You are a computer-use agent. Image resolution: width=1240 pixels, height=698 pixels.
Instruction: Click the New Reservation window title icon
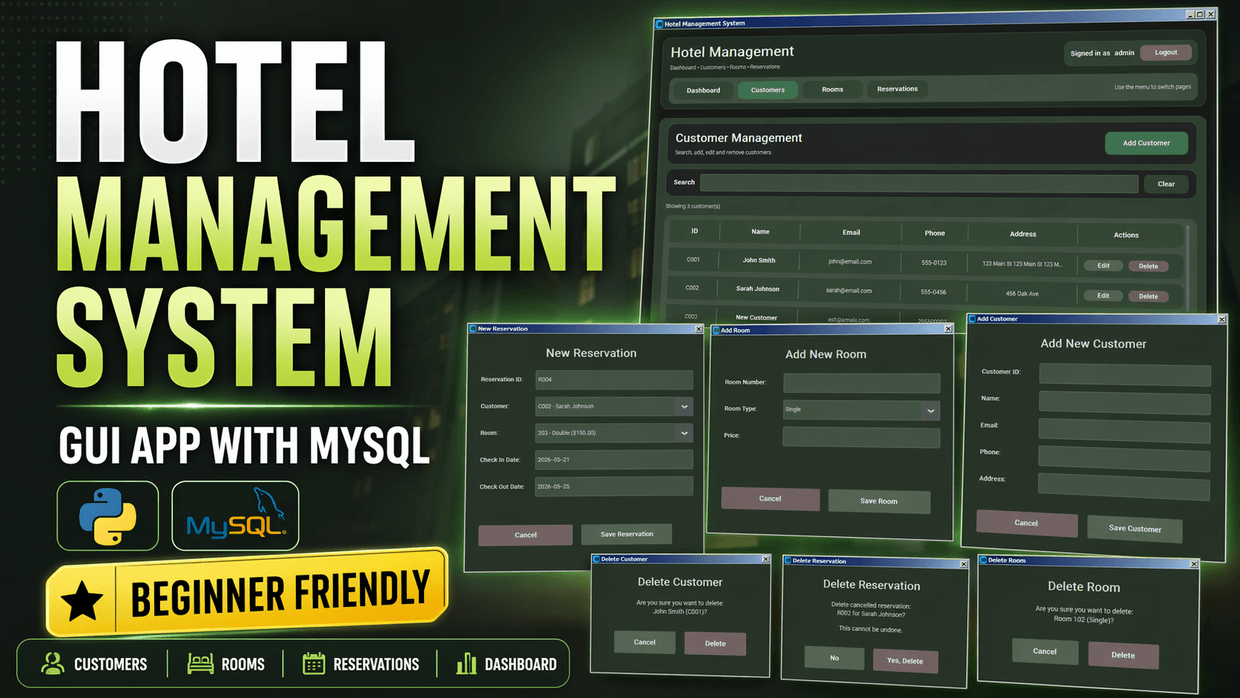[x=472, y=328]
